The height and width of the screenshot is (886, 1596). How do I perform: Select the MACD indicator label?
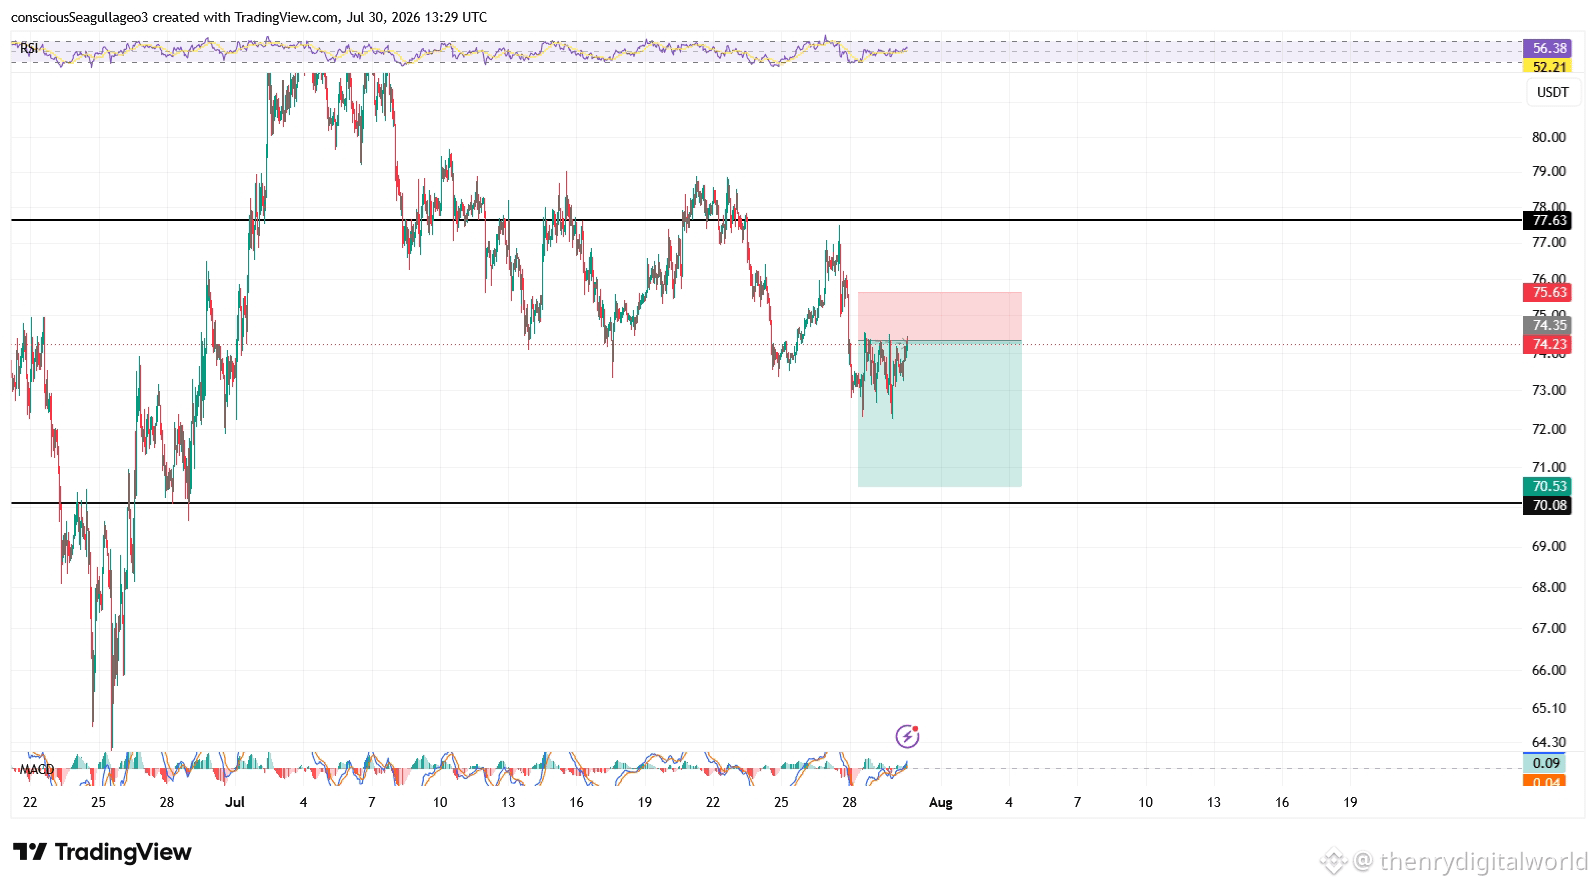(x=37, y=769)
